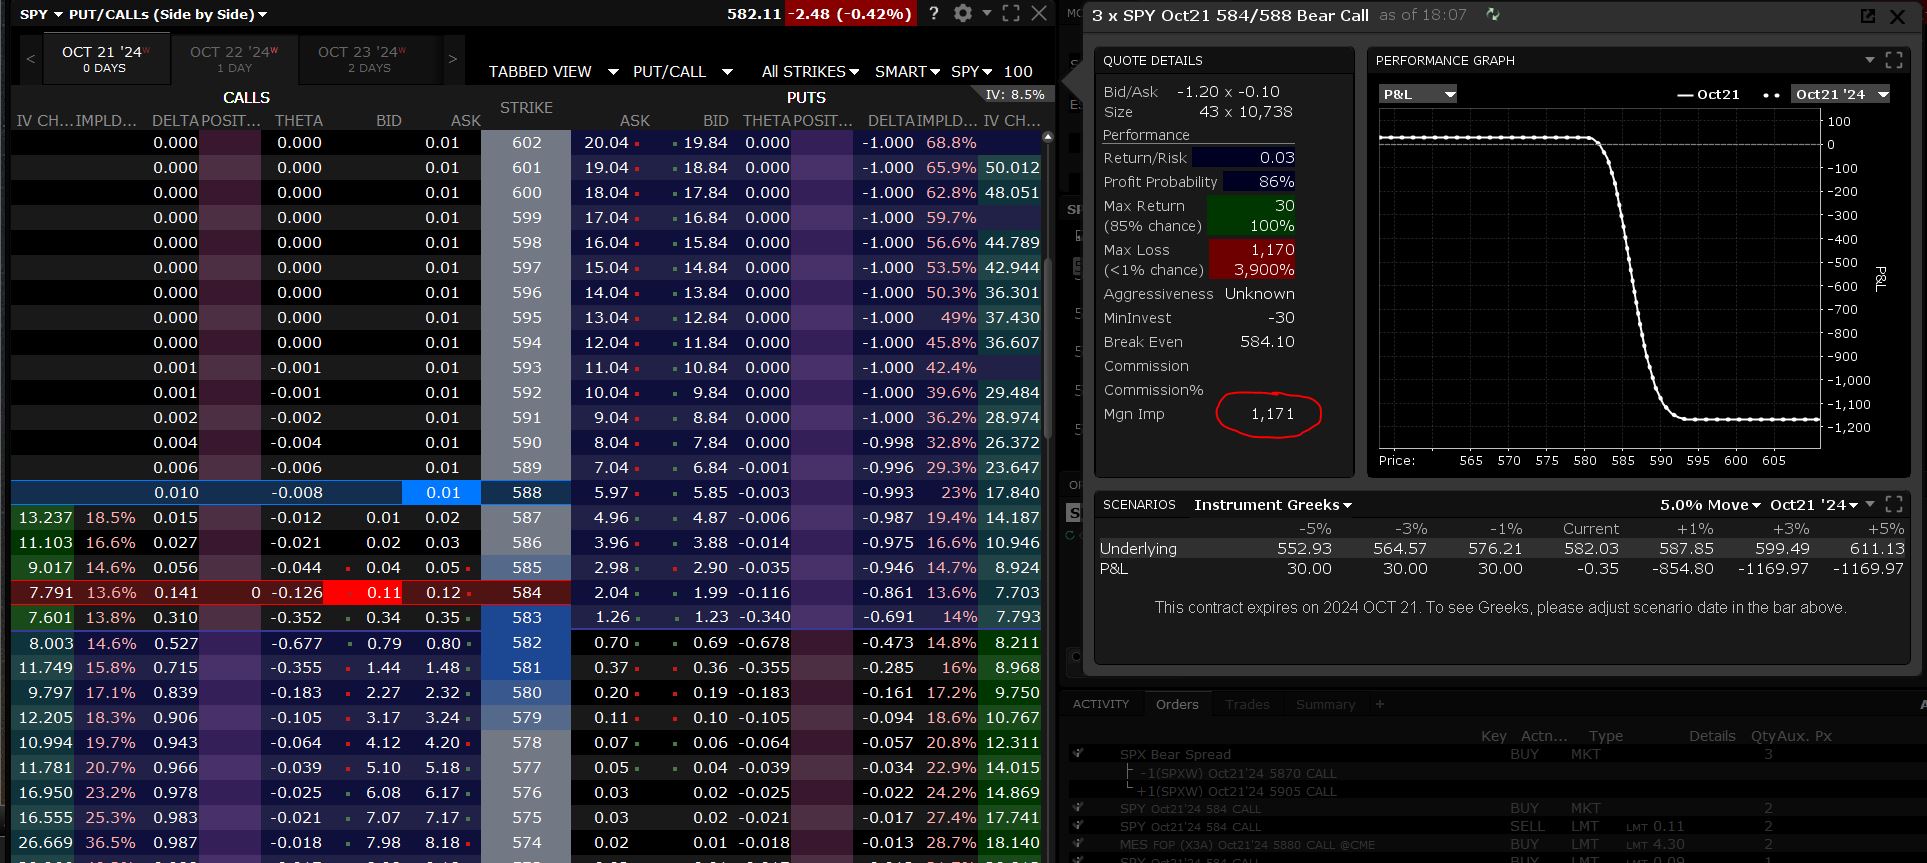Open the help question mark icon
The image size is (1927, 863).
(933, 13)
